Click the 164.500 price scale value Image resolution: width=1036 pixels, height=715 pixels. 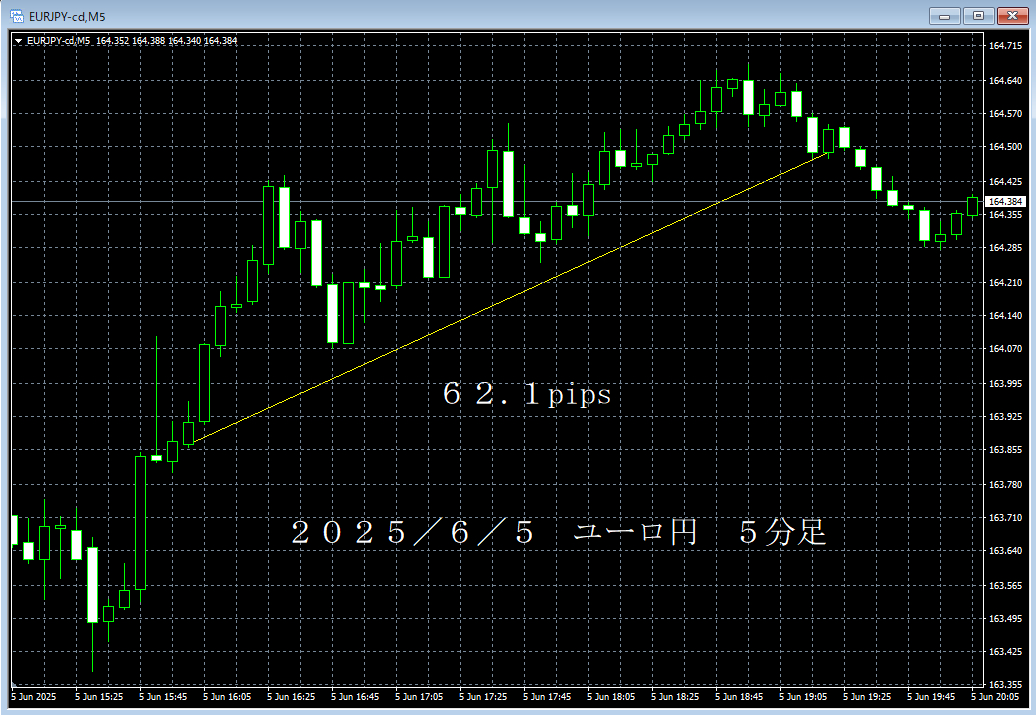pyautogui.click(x=1005, y=147)
